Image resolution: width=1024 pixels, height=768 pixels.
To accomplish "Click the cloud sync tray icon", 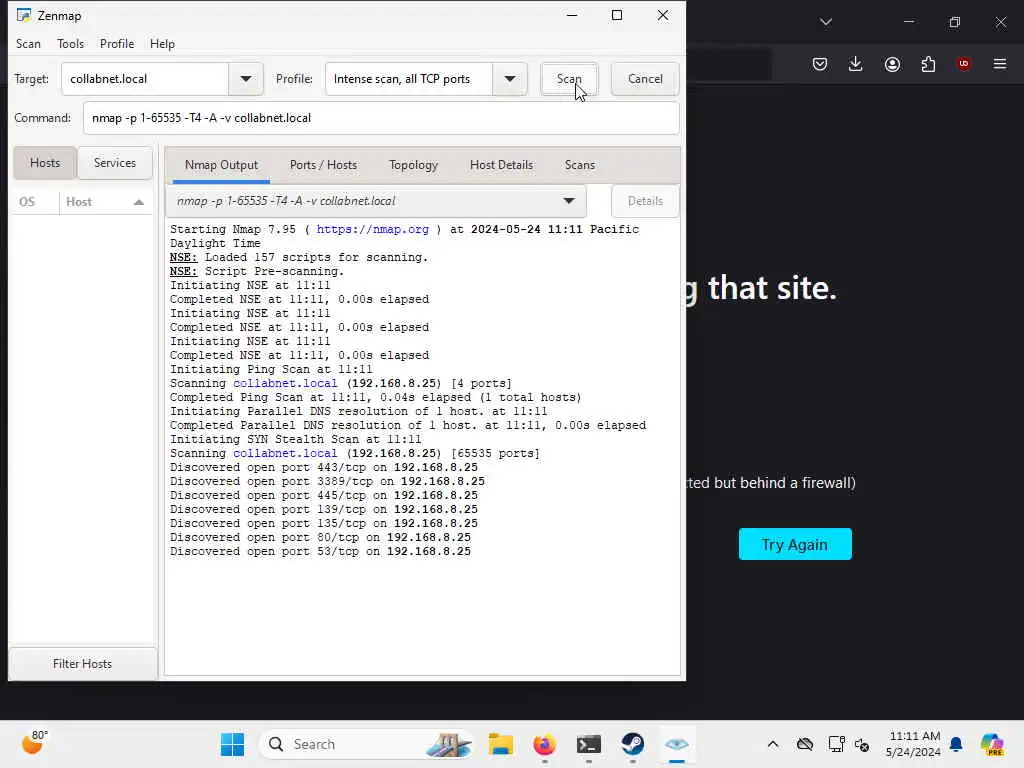I will tap(805, 744).
